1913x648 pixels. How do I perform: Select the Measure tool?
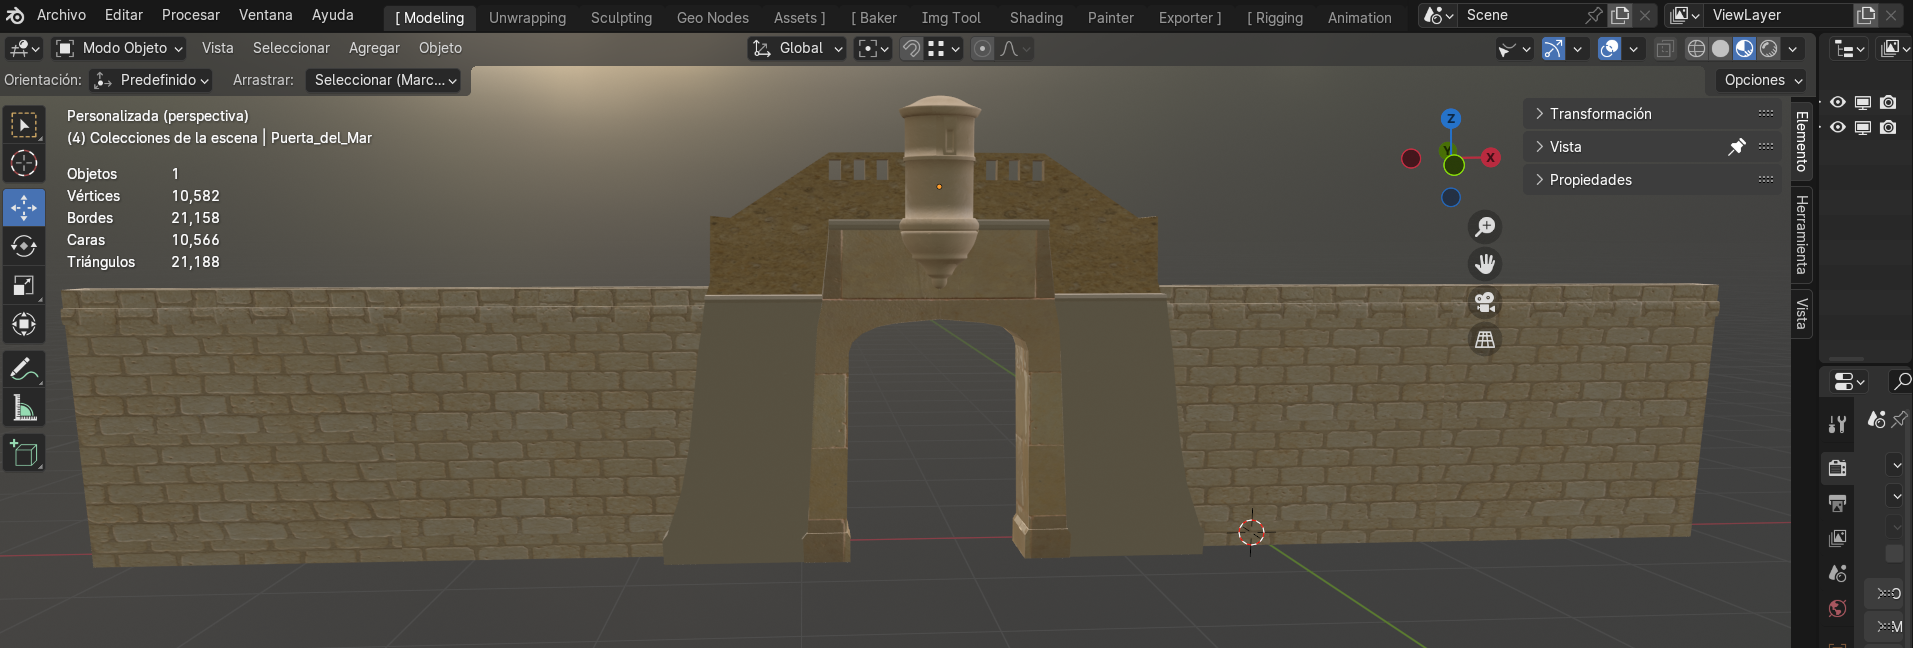click(24, 408)
